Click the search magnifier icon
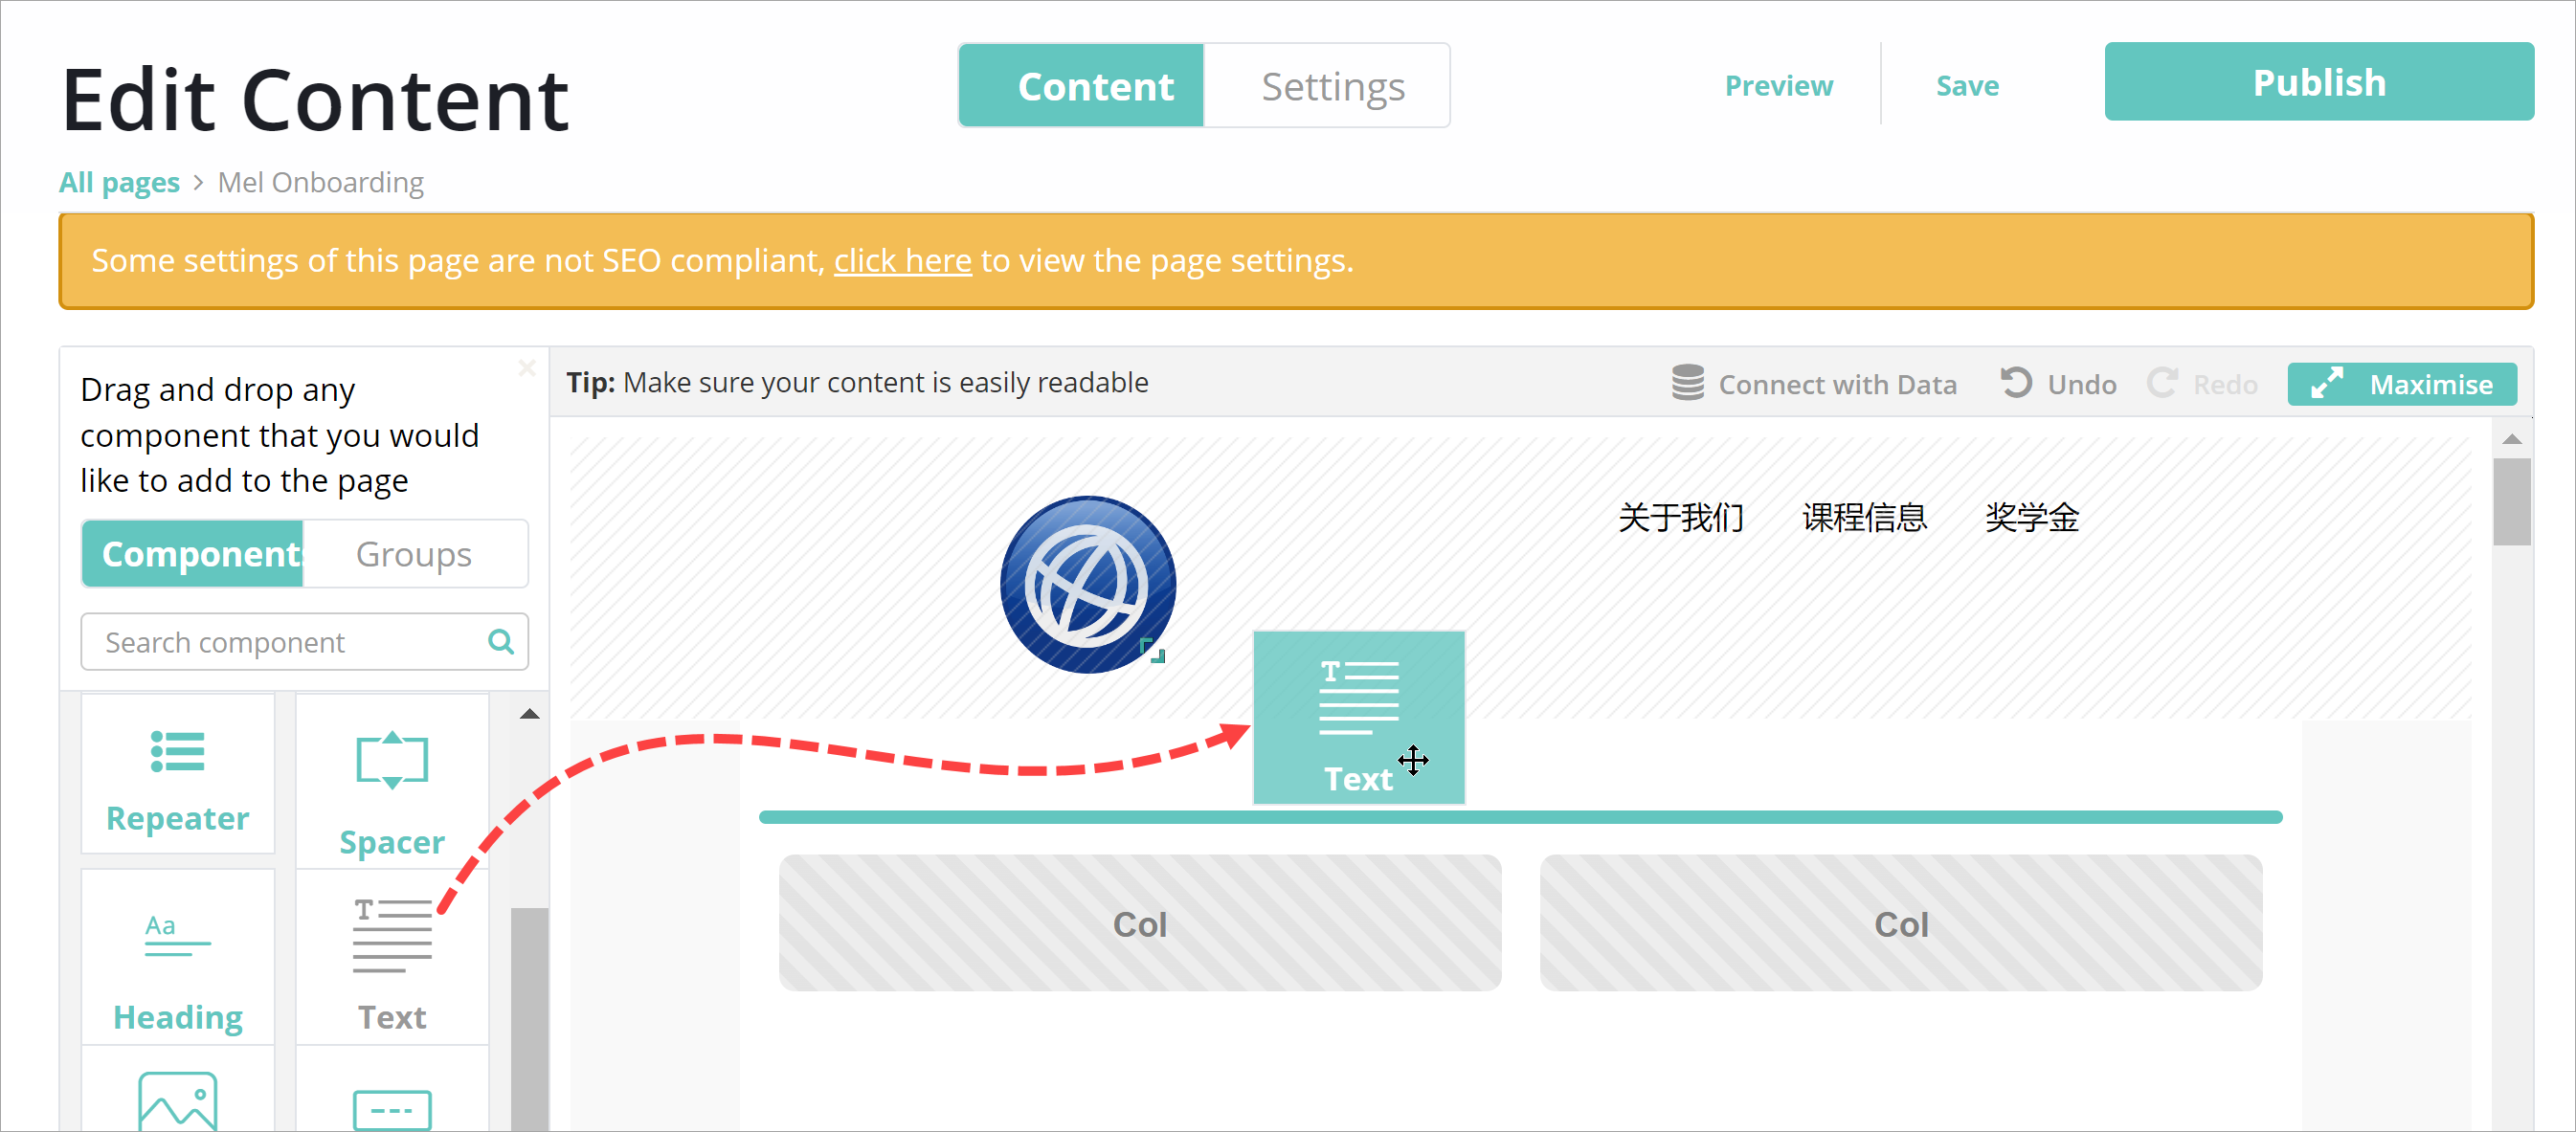2576x1132 pixels. (x=501, y=642)
